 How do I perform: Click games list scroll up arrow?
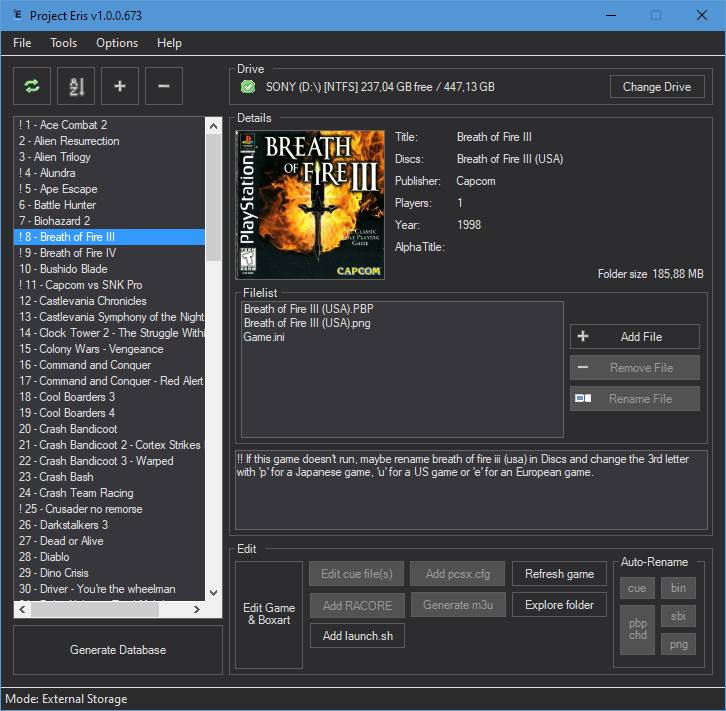[213, 125]
